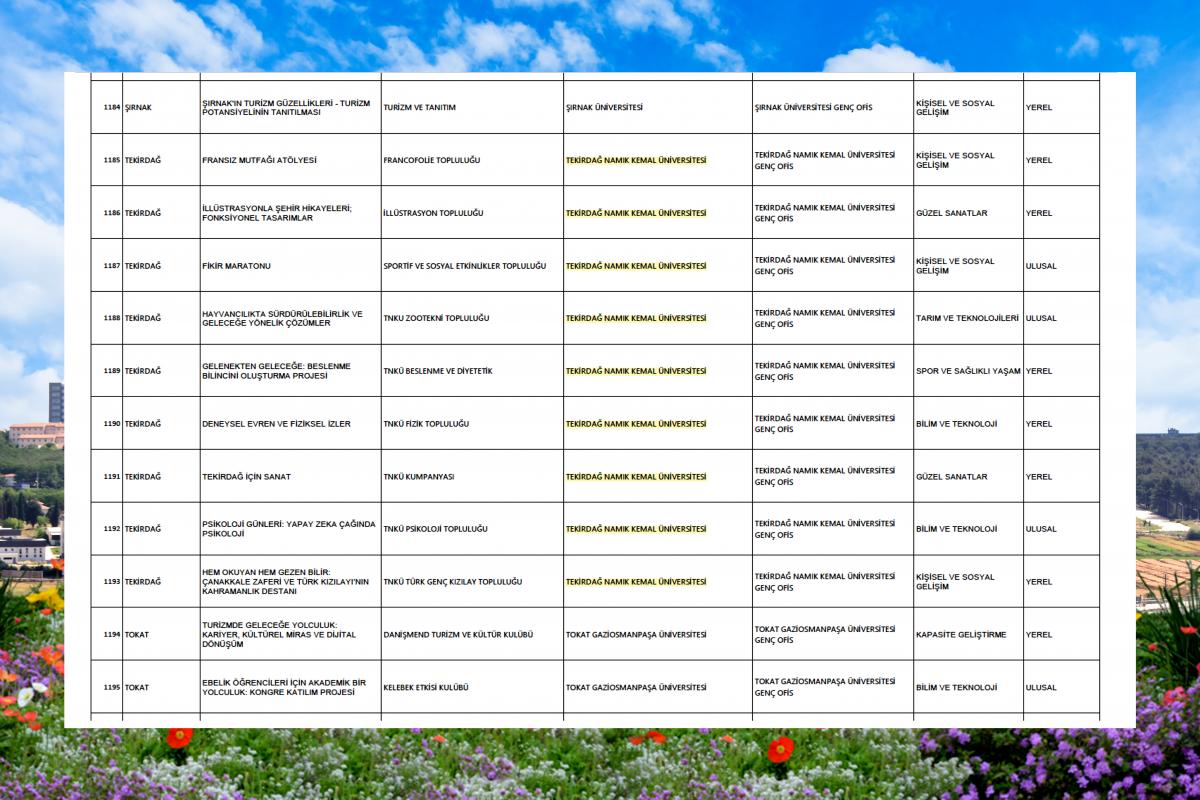Select KAPASİTE GELİŞTİRME category cell
The width and height of the screenshot is (1200, 800).
pyautogui.click(x=968, y=635)
